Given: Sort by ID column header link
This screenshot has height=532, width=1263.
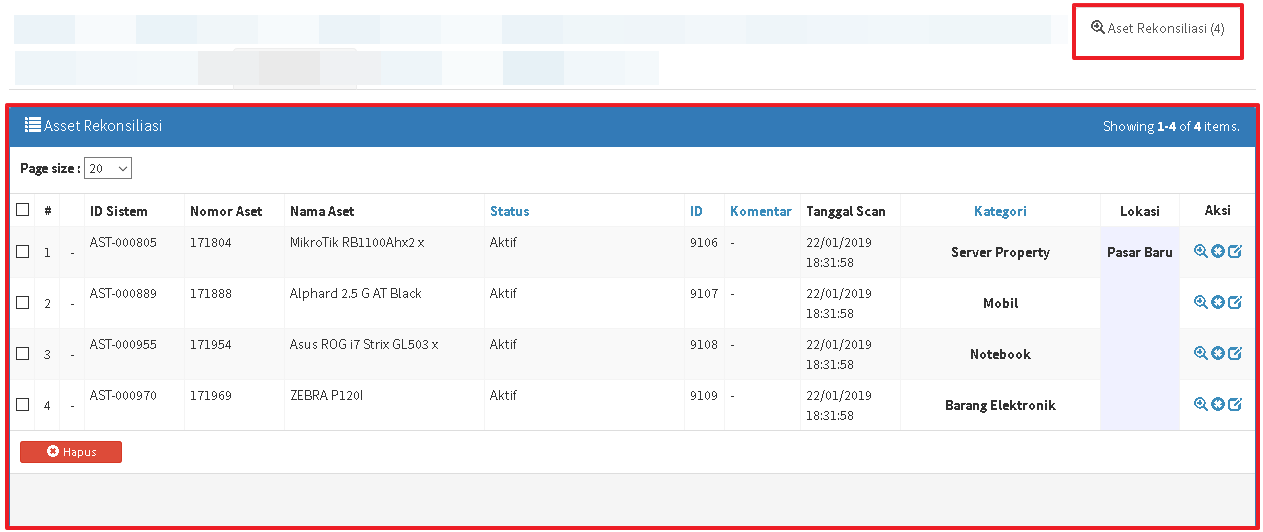Looking at the screenshot, I should pyautogui.click(x=696, y=211).
